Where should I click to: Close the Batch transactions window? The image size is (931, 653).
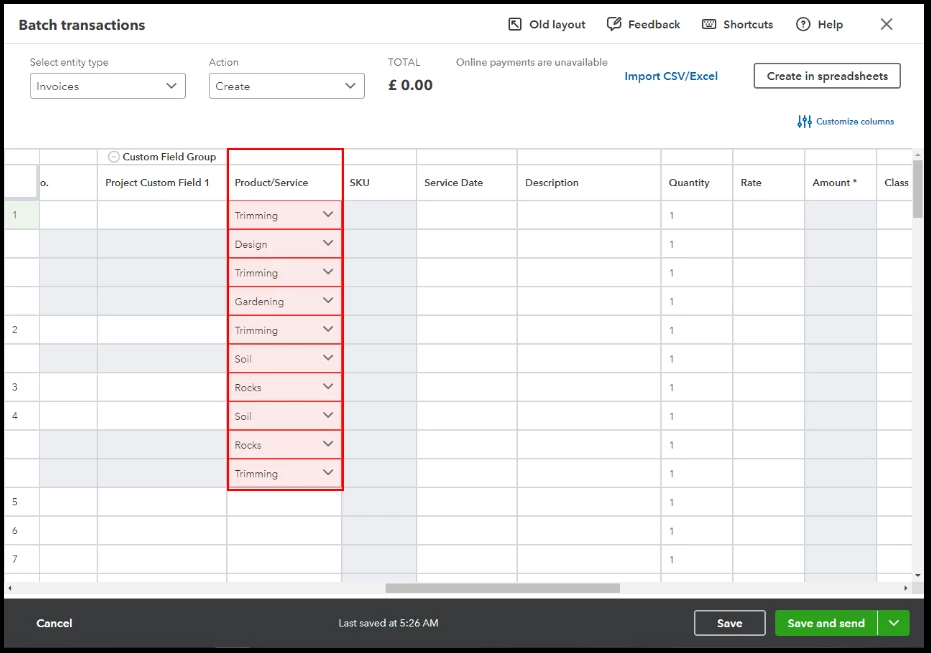[886, 24]
